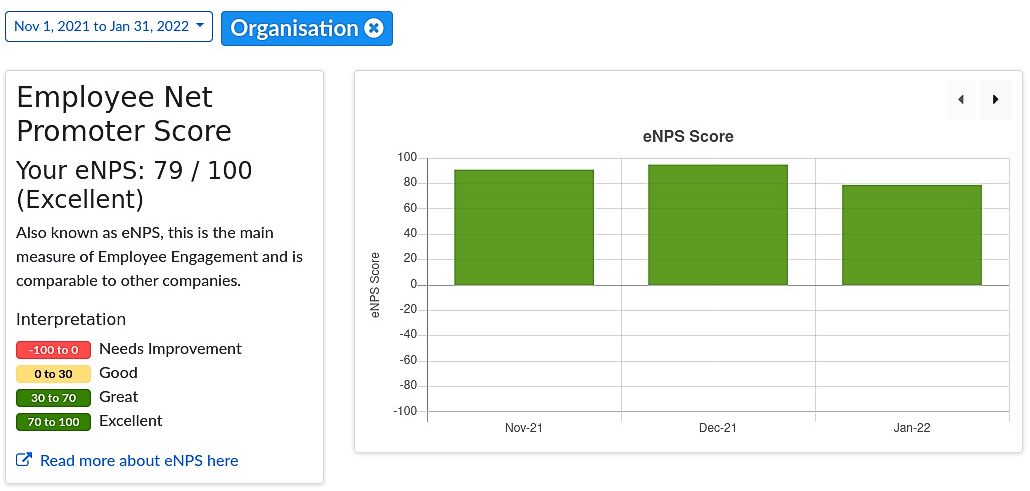Select the Nov-21 green bar in chart
Screen dimensions: 1030x491
(524, 227)
